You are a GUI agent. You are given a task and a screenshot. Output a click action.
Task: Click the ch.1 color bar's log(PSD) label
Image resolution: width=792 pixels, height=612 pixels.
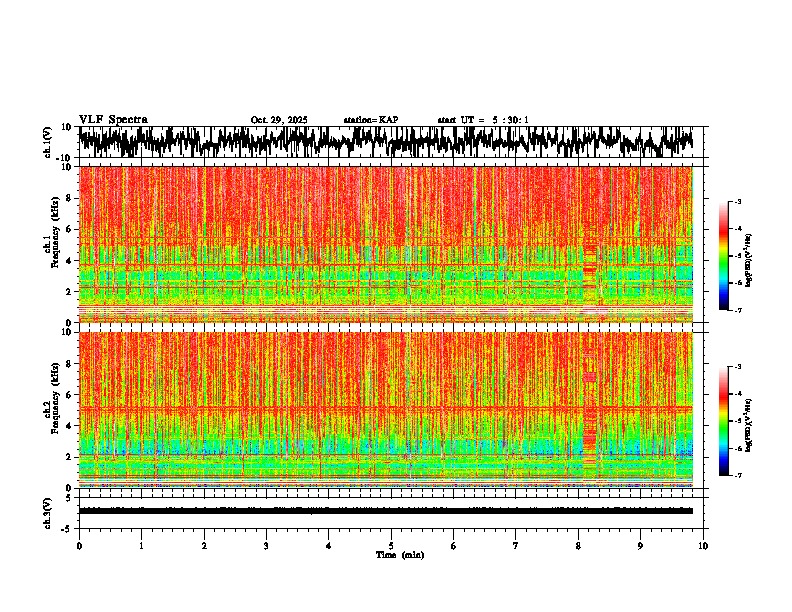pos(749,261)
